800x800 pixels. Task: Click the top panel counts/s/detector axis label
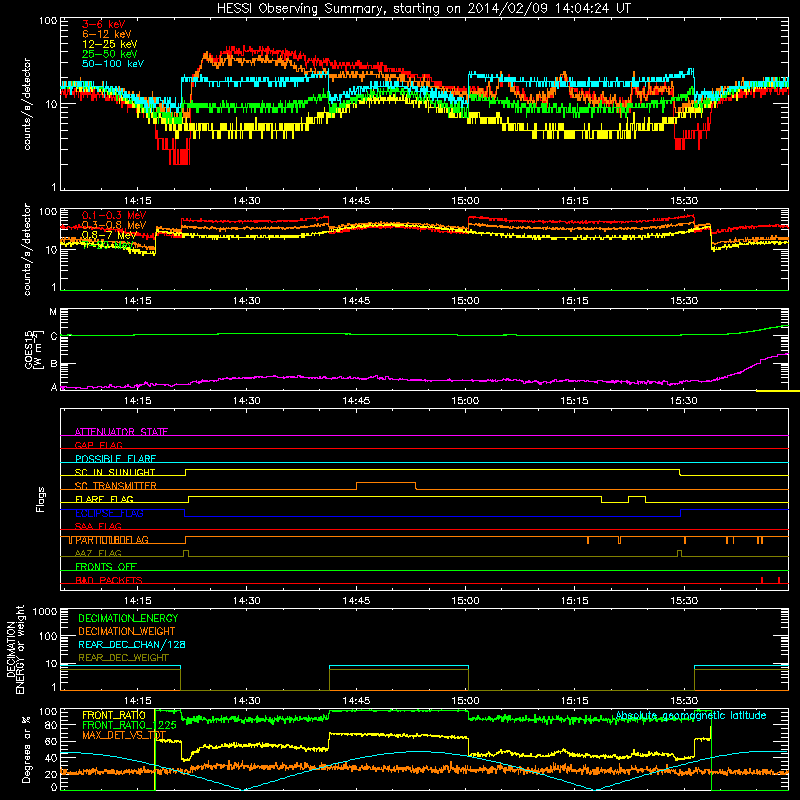[x=27, y=104]
